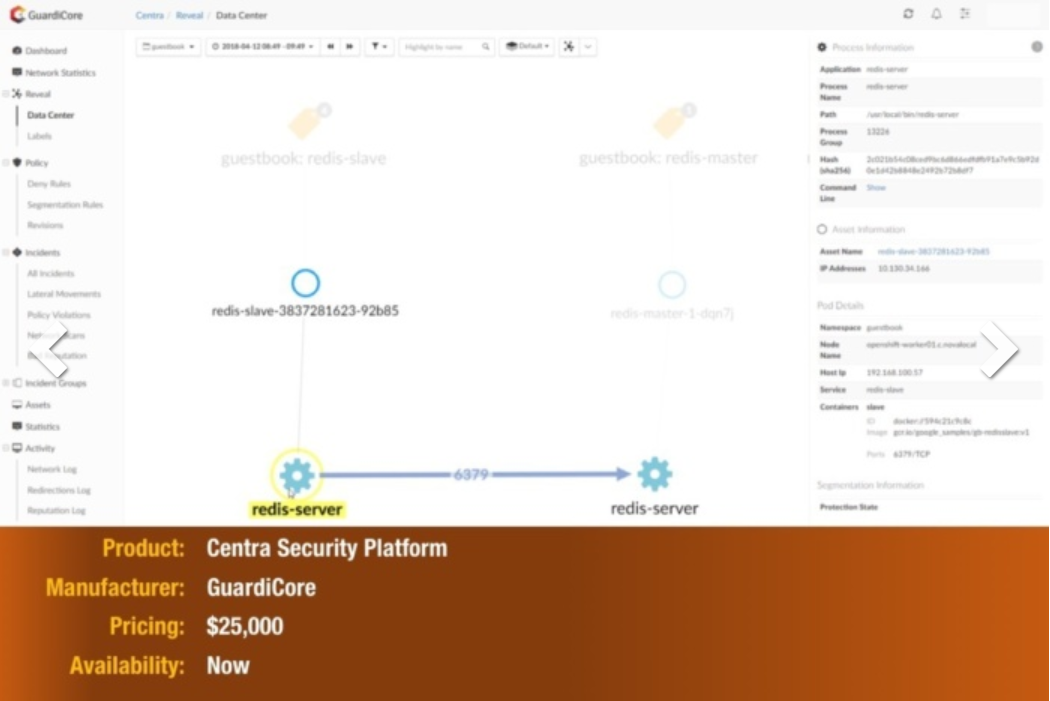The height and width of the screenshot is (701, 1050).
Task: Open the filter dropdown
Action: pyautogui.click(x=379, y=46)
